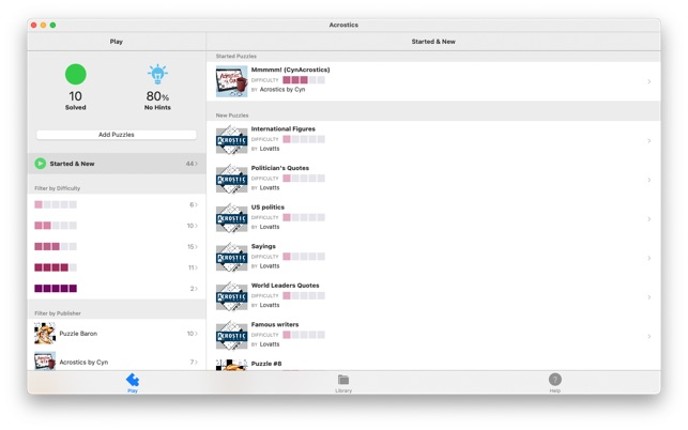Click the Famous writers puzzle icon
Image resolution: width=688 pixels, height=430 pixels.
pyautogui.click(x=232, y=335)
